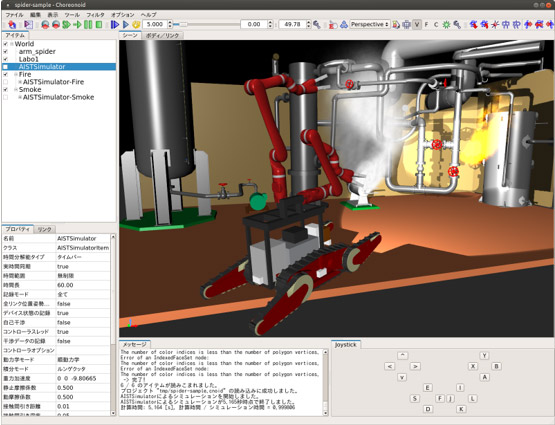Click the green stop simulation square icon

99,24
